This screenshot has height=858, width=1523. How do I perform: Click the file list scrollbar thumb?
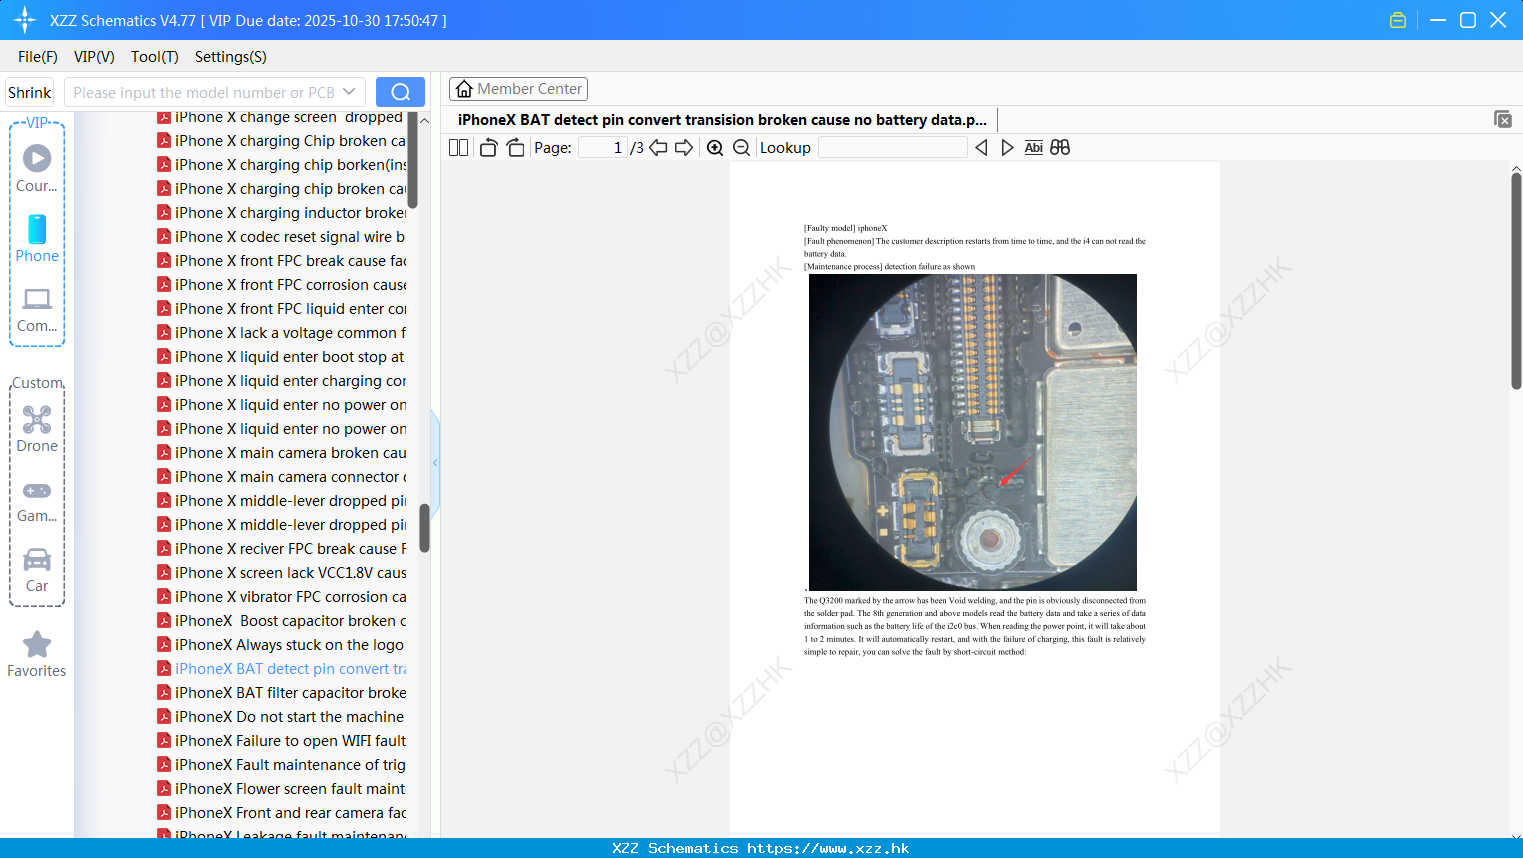coord(425,527)
